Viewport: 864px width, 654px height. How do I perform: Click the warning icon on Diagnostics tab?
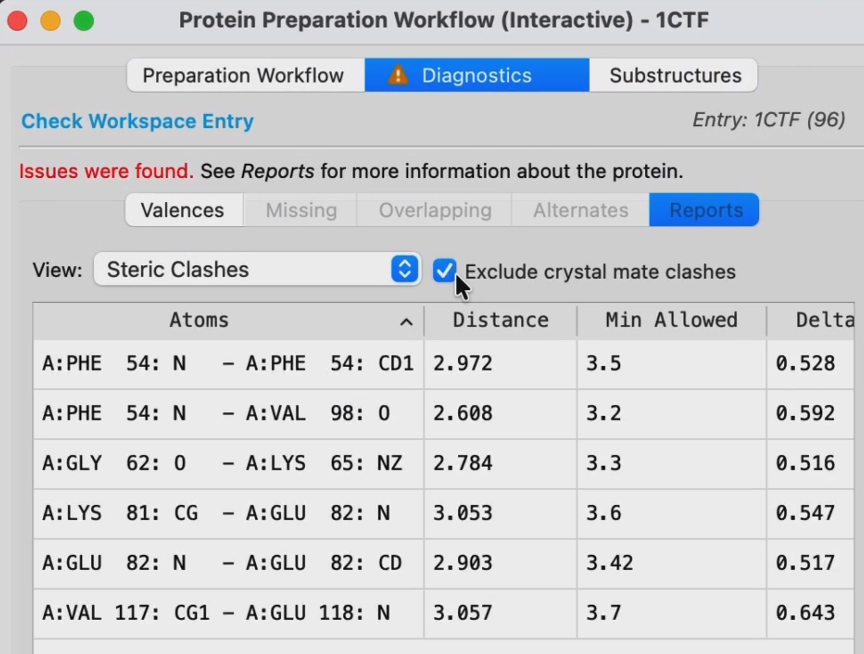coord(398,75)
